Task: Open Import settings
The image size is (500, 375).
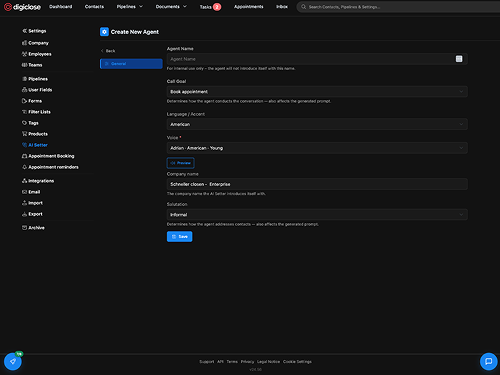Action: (x=32, y=203)
